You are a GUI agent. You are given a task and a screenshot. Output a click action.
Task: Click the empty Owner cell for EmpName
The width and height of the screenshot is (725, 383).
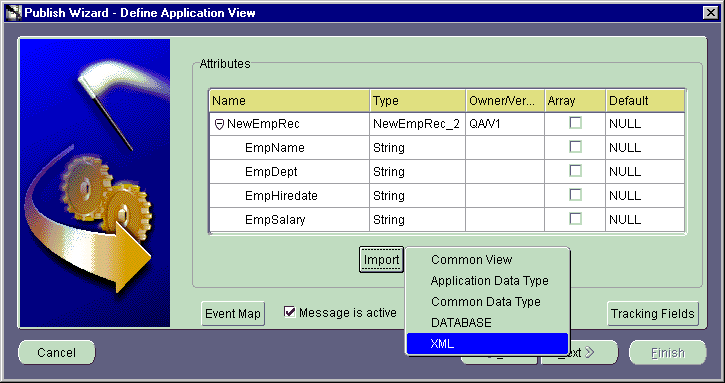pyautogui.click(x=505, y=148)
